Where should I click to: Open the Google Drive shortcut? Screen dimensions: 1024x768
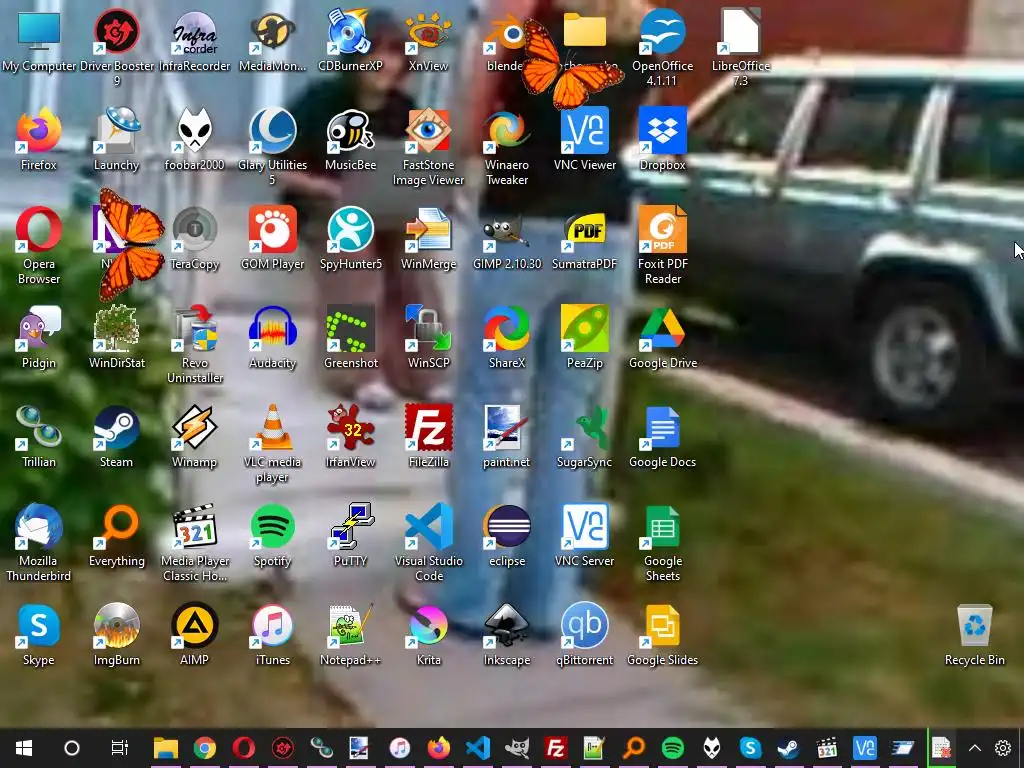coord(662,338)
